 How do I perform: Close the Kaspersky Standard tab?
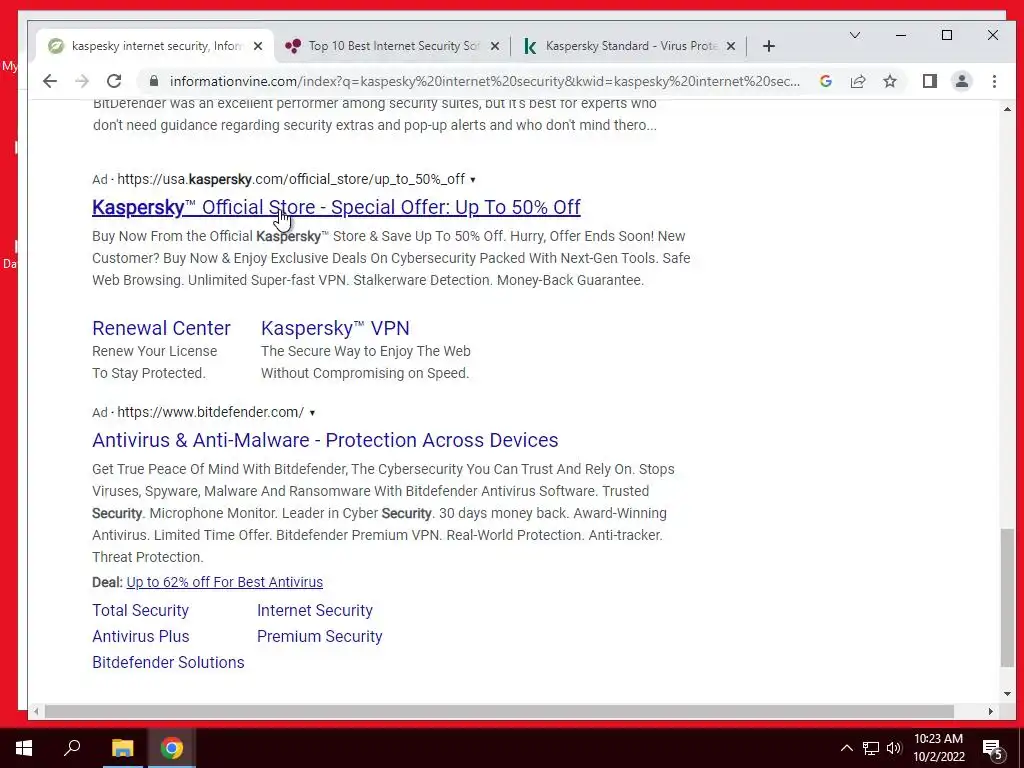tap(731, 46)
